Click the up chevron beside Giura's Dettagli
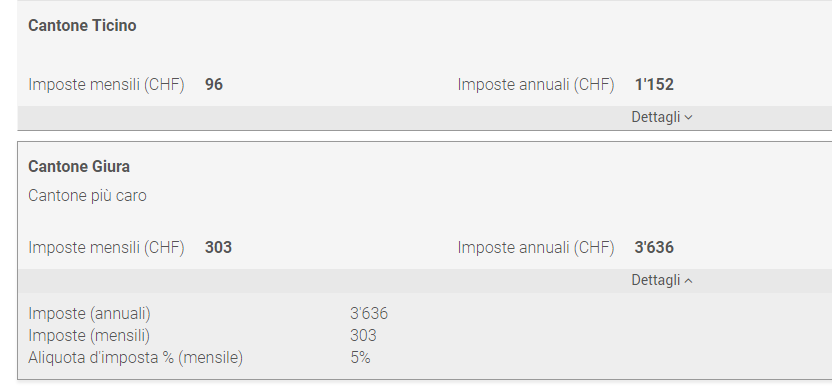Viewport: 832px width, 387px height. coord(688,281)
